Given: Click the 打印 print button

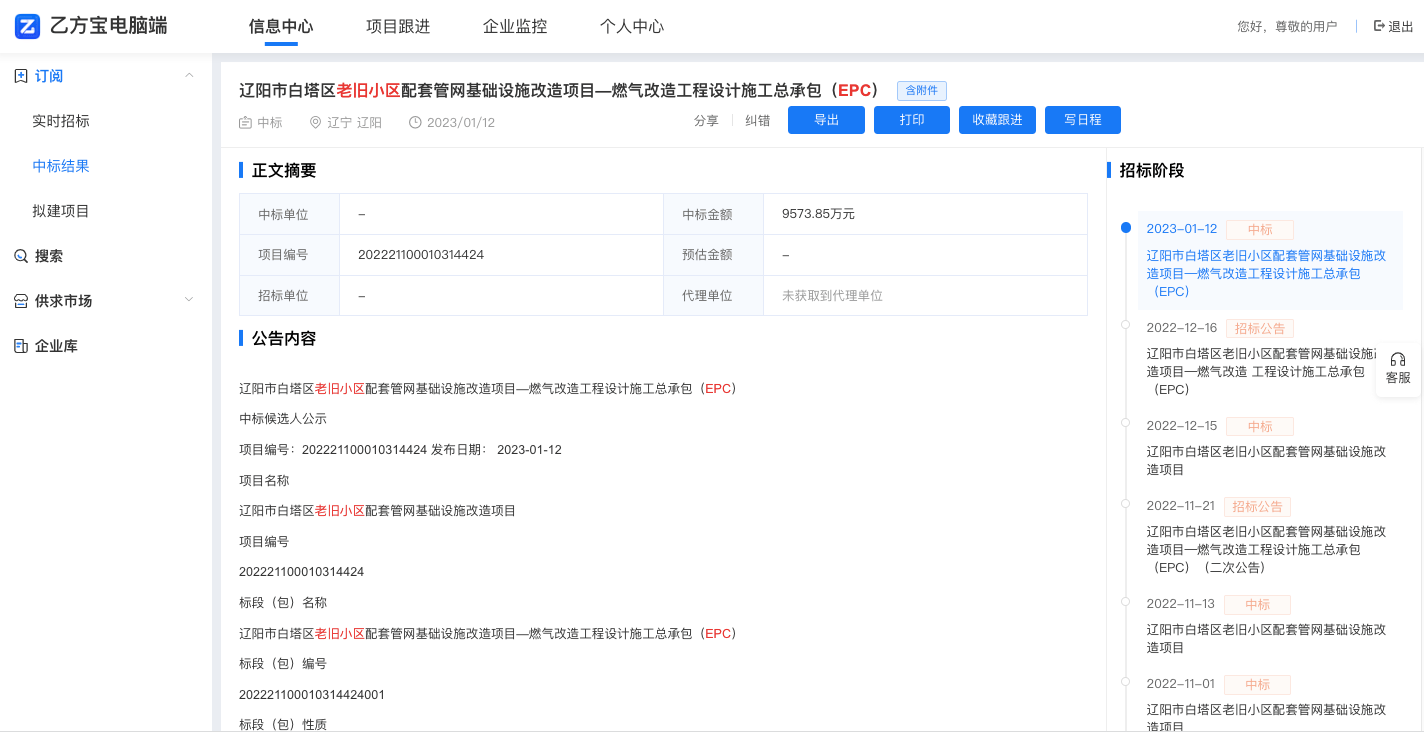Looking at the screenshot, I should pos(912,120).
